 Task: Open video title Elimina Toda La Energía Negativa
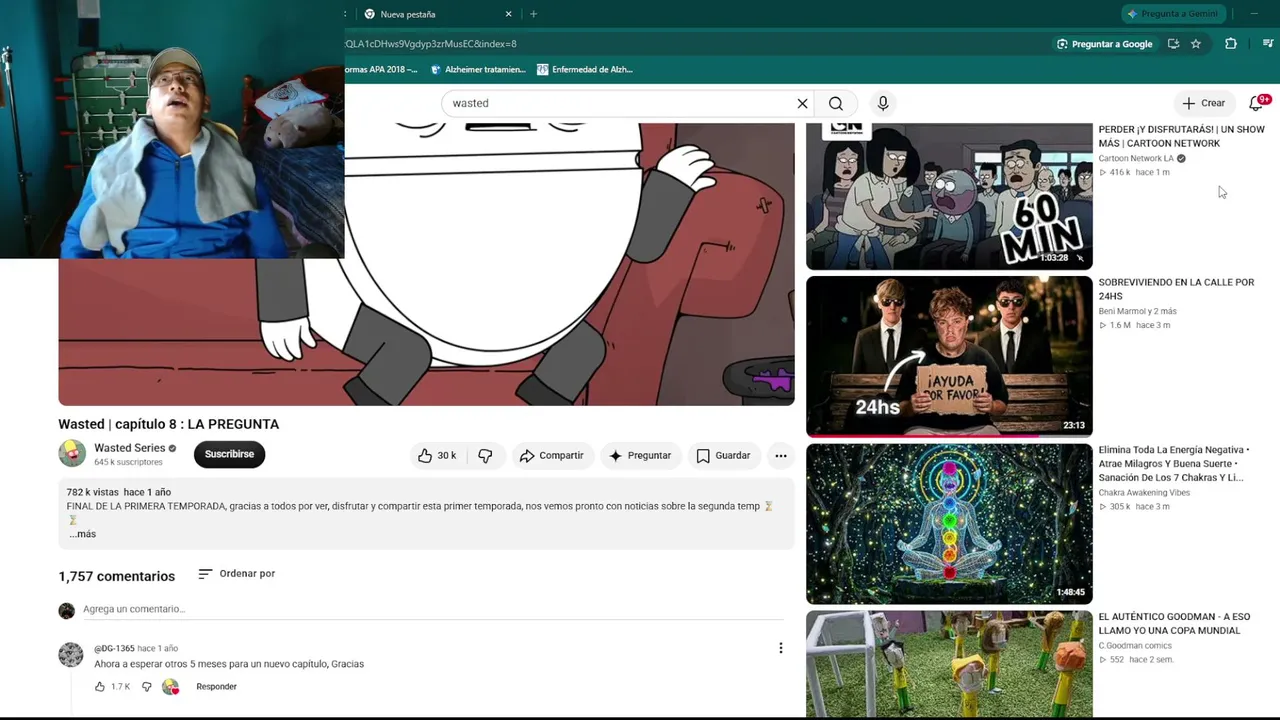[1174, 464]
